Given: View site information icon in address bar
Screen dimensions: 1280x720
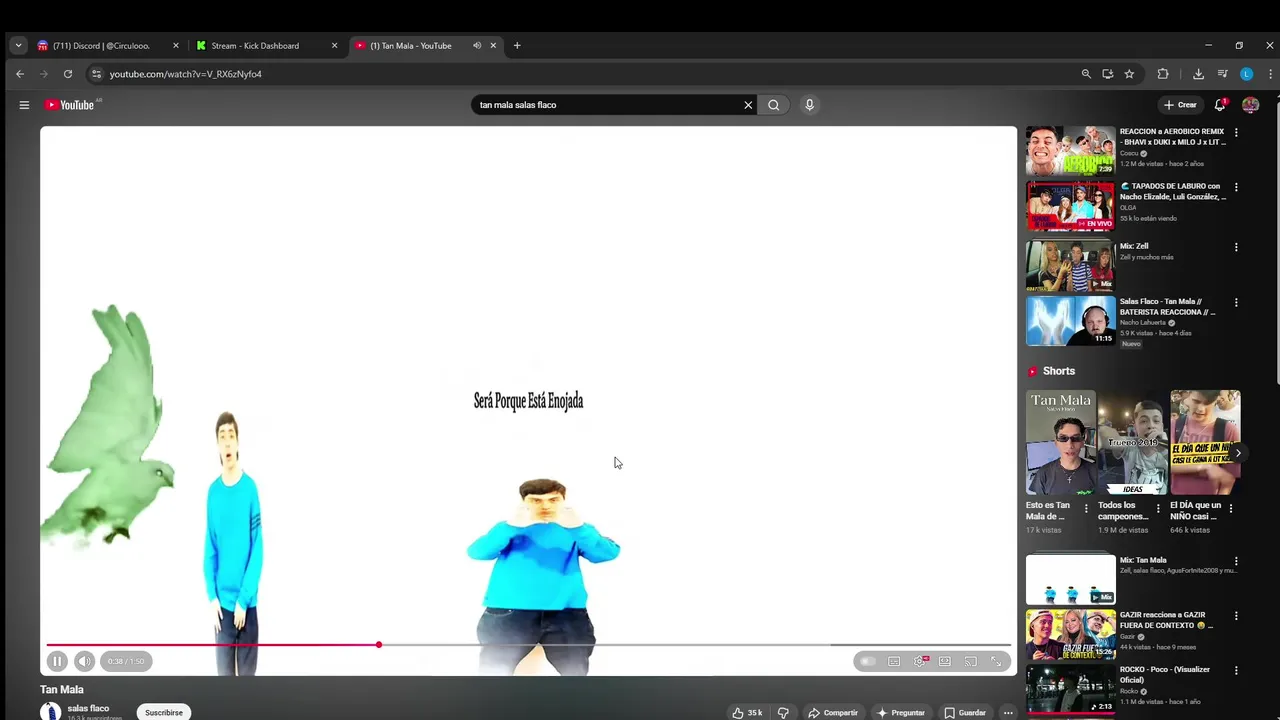Looking at the screenshot, I should [x=96, y=74].
